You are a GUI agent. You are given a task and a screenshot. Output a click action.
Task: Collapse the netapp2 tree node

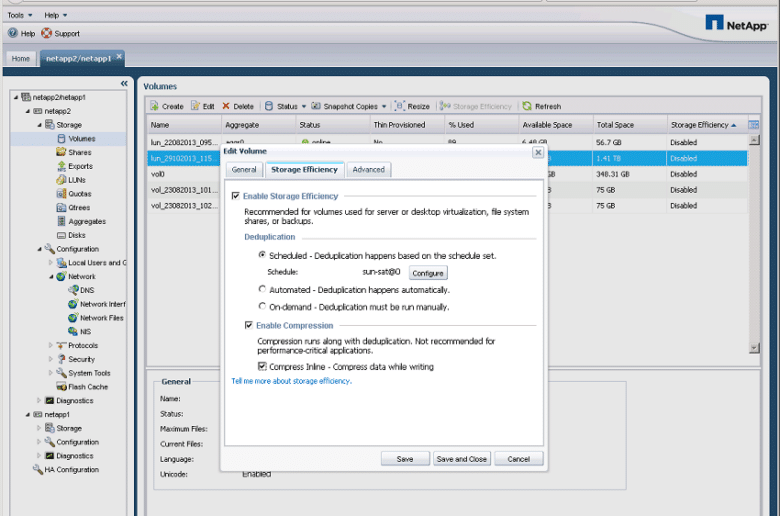[28, 111]
